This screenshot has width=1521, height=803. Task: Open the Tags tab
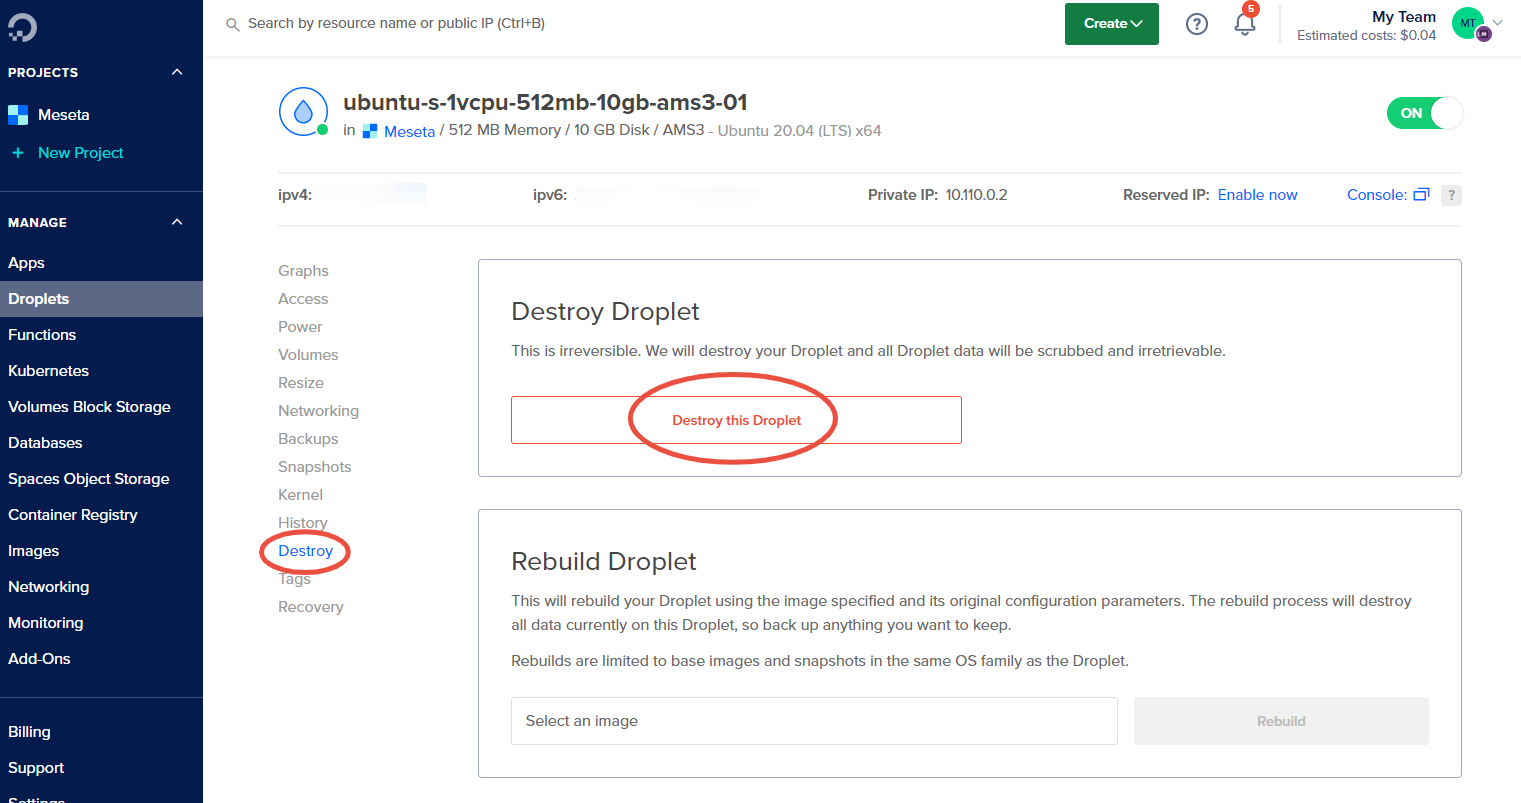pos(294,579)
